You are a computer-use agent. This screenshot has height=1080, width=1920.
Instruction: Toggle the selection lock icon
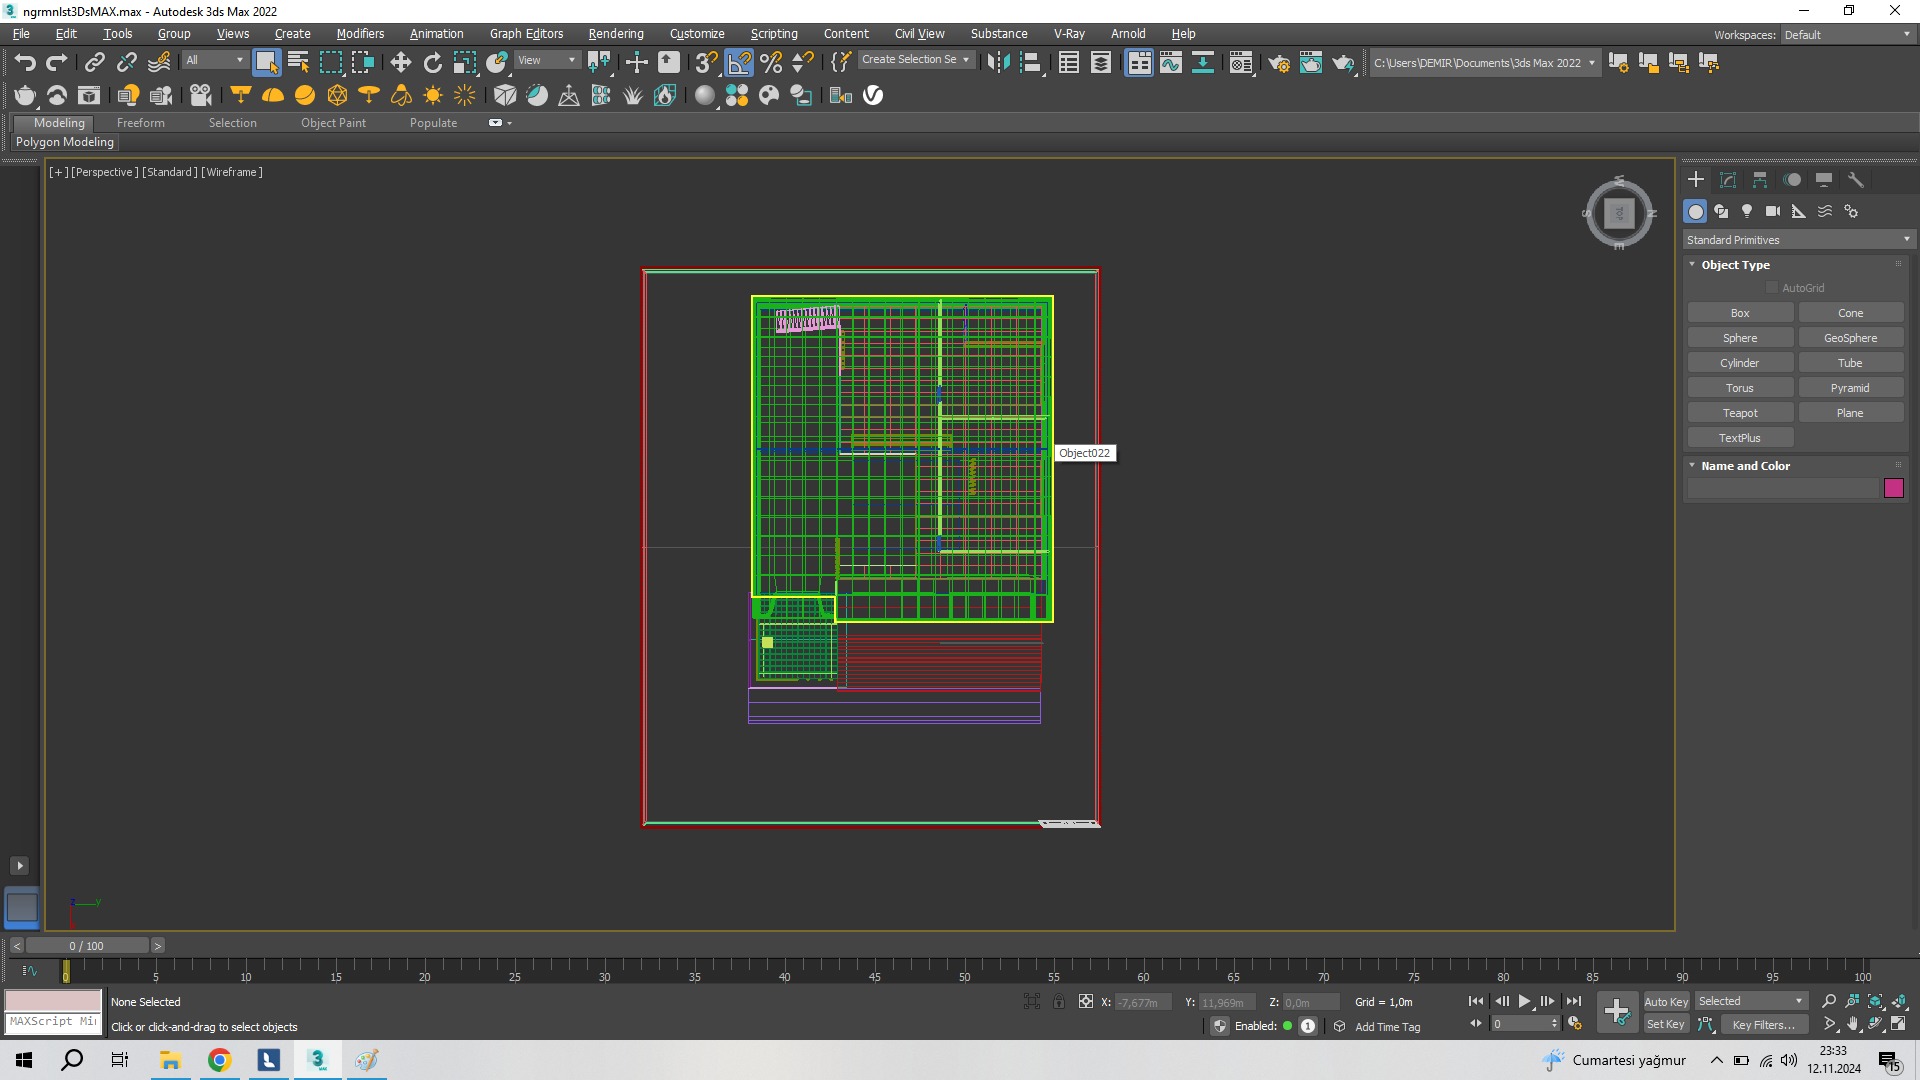tap(1059, 1001)
